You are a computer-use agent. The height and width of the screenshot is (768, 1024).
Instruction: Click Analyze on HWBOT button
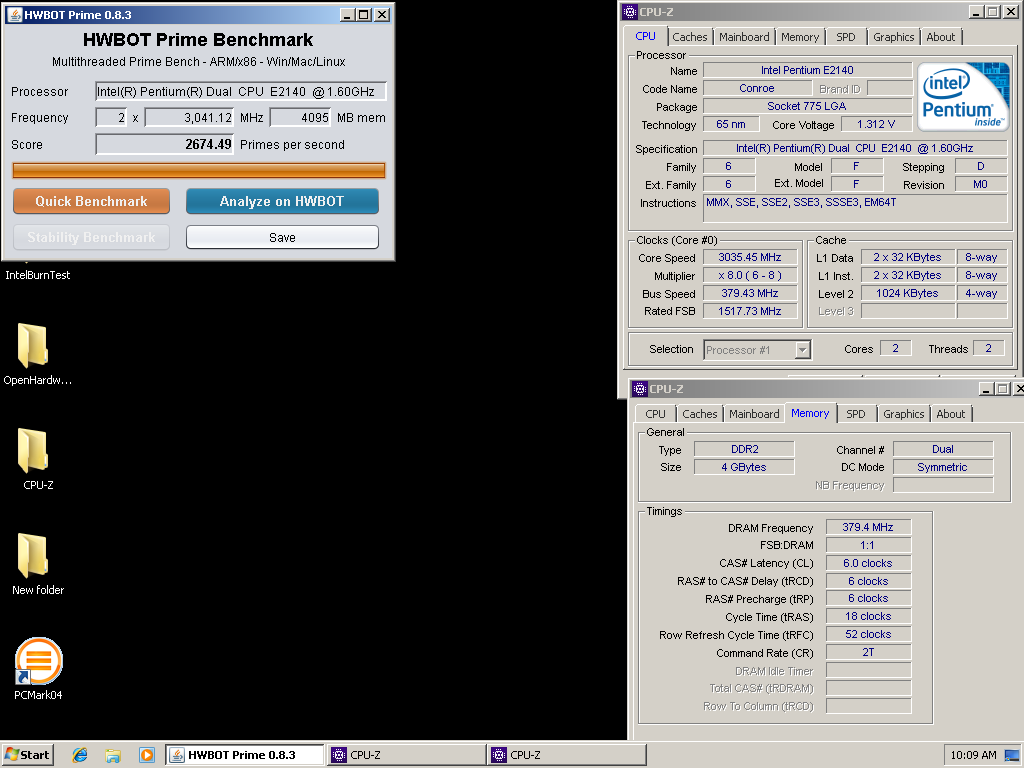point(282,201)
